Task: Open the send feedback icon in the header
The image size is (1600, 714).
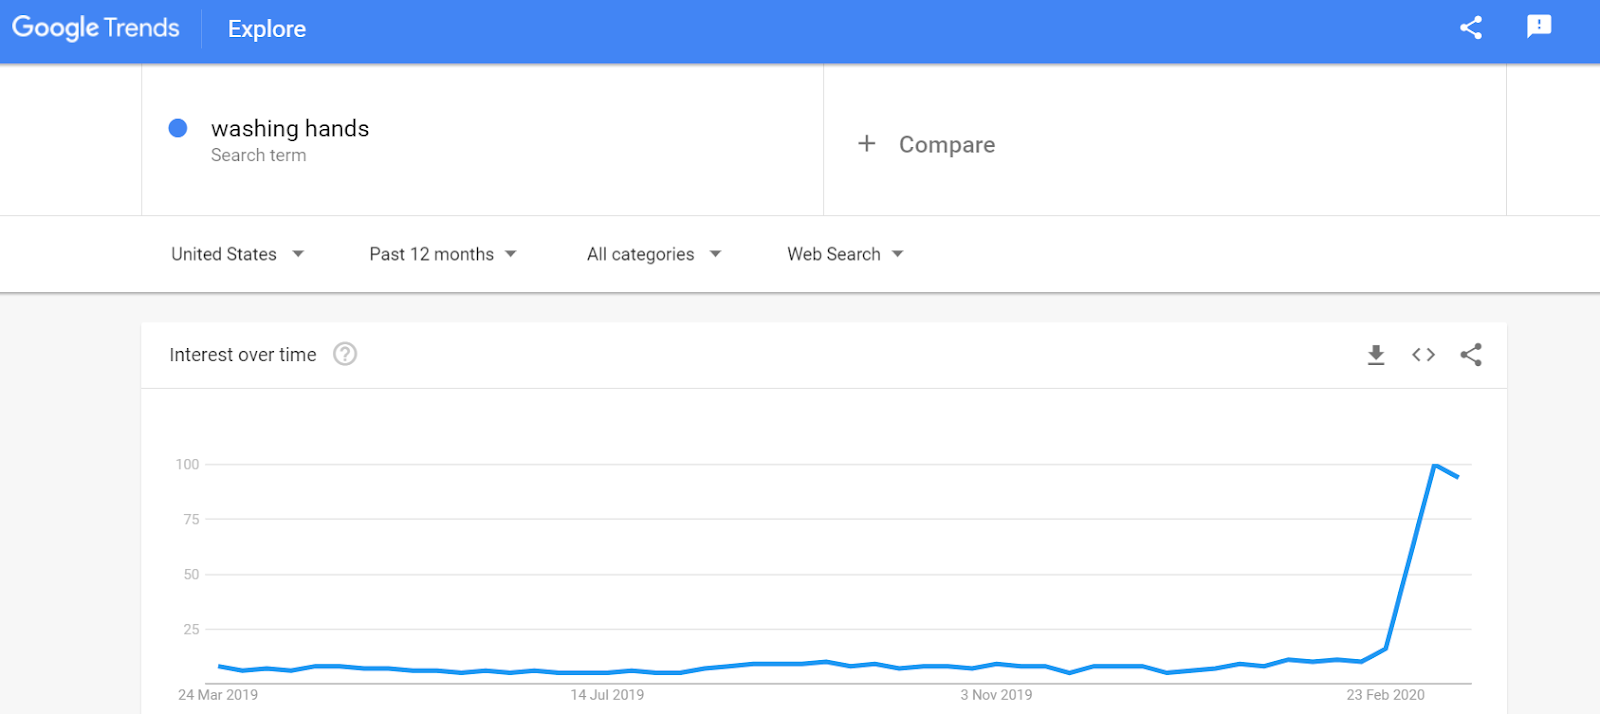Action: click(x=1539, y=27)
